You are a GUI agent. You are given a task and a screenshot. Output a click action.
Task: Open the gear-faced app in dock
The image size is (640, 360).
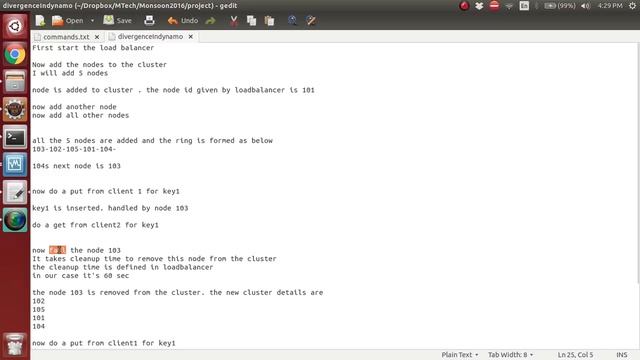point(15,109)
